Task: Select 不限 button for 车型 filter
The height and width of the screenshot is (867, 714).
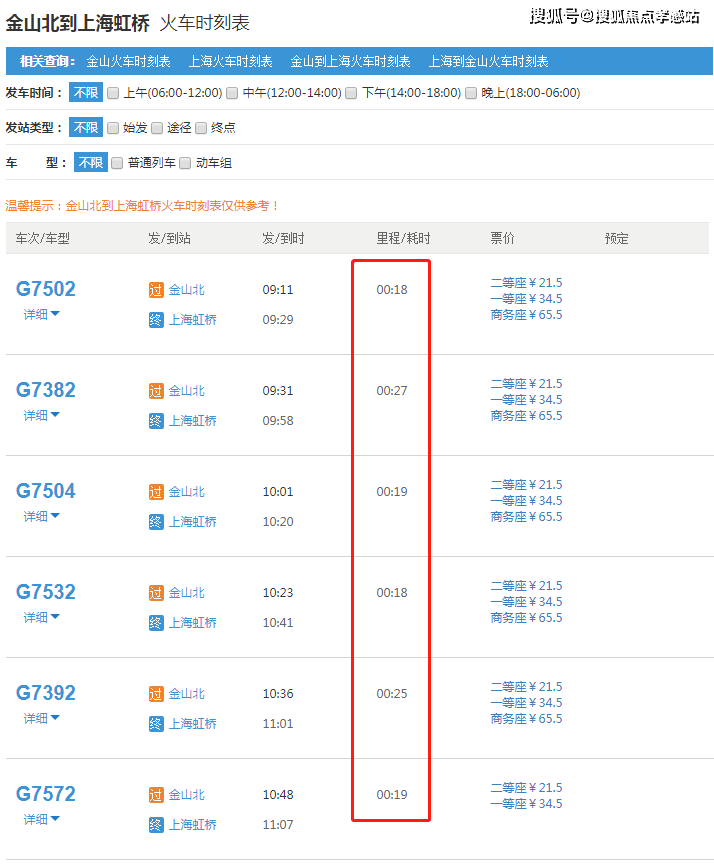Action: (91, 163)
